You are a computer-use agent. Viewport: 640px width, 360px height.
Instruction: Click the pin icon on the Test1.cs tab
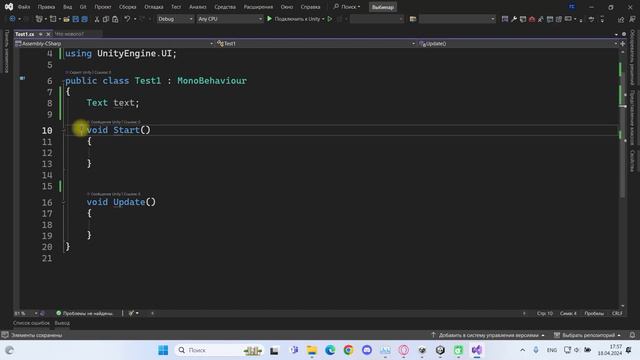(x=40, y=34)
